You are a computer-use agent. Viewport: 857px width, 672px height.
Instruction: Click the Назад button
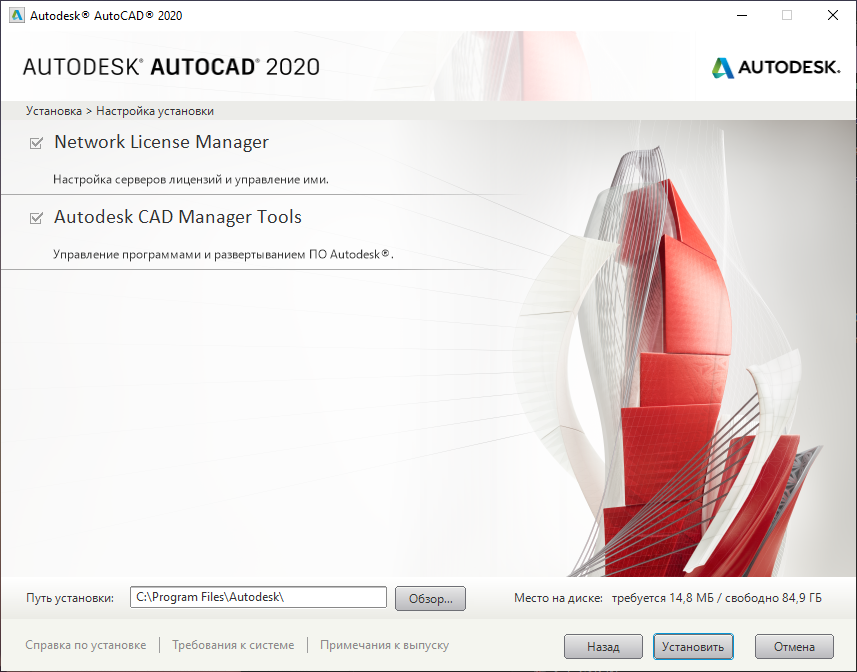(603, 647)
